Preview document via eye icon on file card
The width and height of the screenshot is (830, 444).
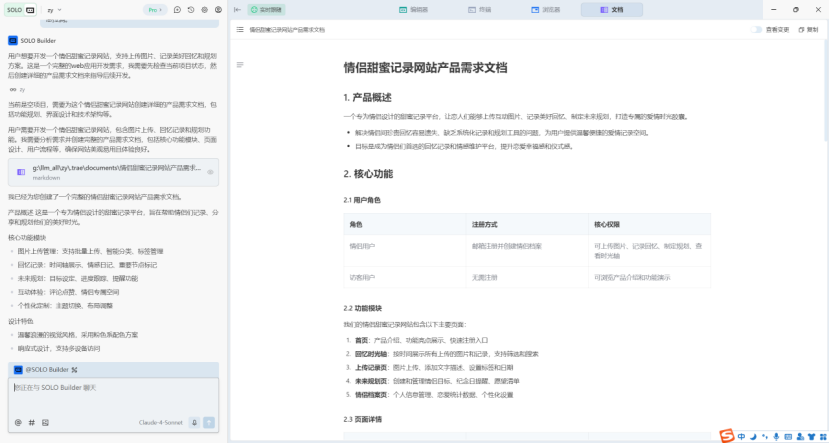coord(210,172)
